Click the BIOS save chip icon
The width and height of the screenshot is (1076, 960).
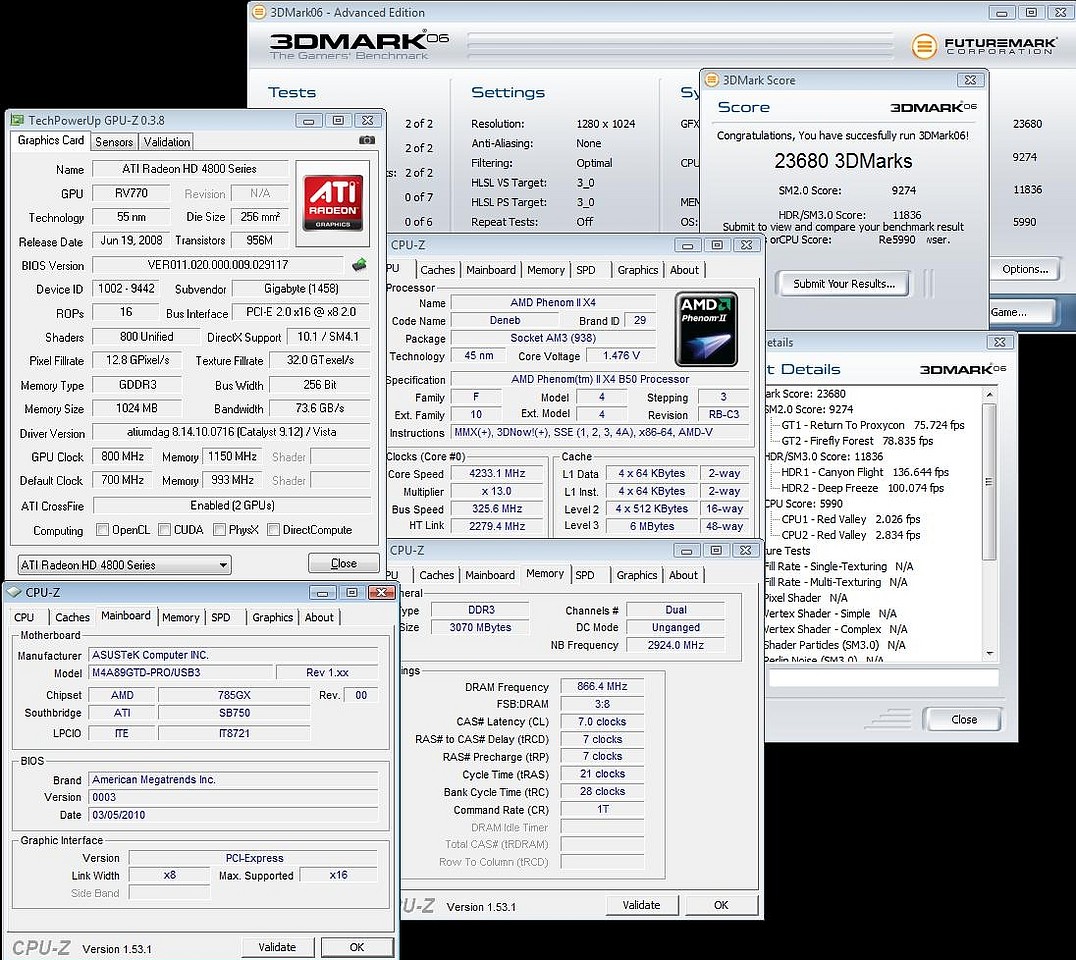[359, 265]
